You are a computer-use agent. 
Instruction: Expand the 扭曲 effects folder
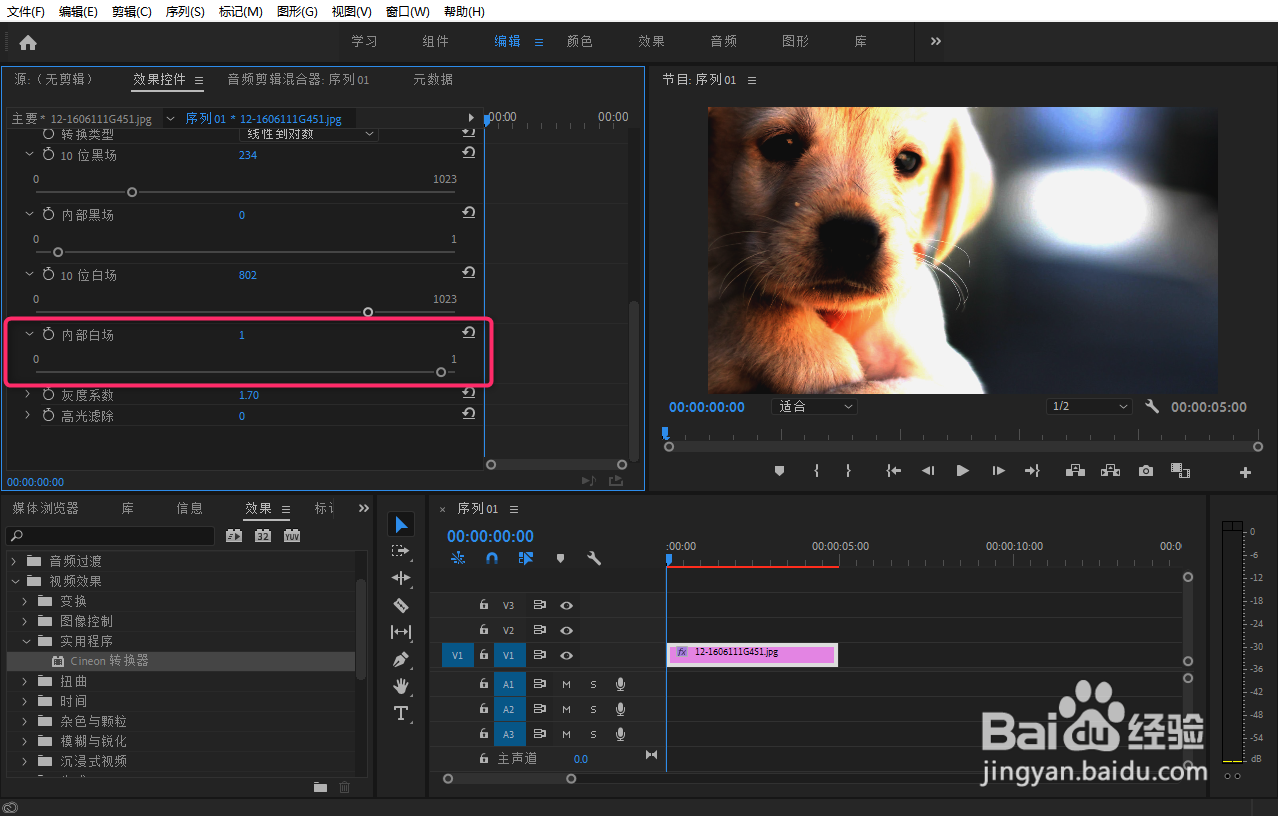tap(26, 681)
